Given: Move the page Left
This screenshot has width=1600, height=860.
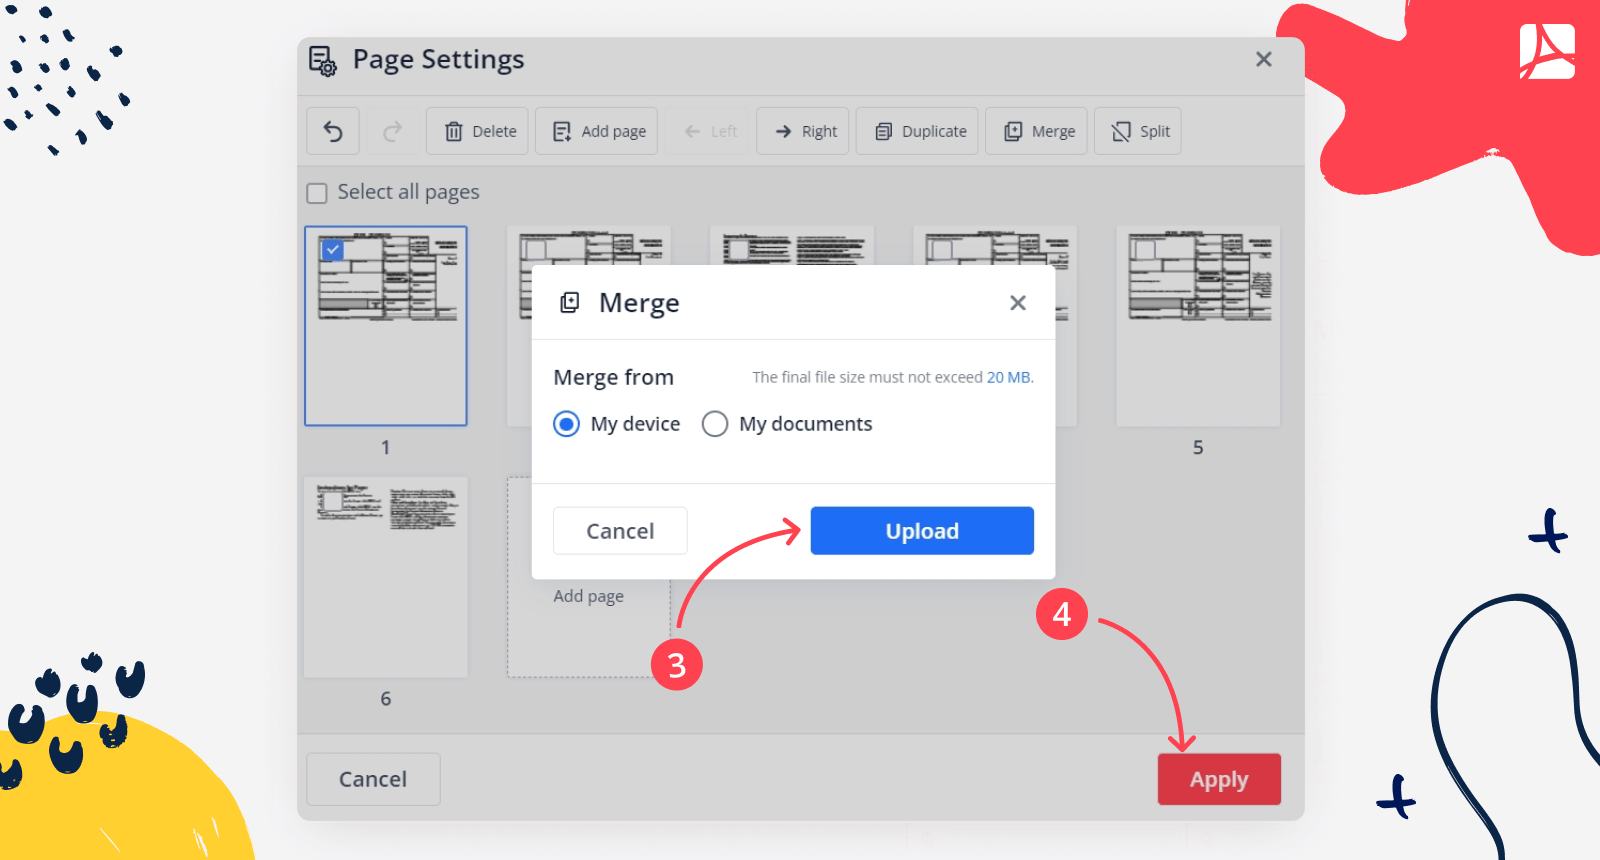Looking at the screenshot, I should 710,131.
